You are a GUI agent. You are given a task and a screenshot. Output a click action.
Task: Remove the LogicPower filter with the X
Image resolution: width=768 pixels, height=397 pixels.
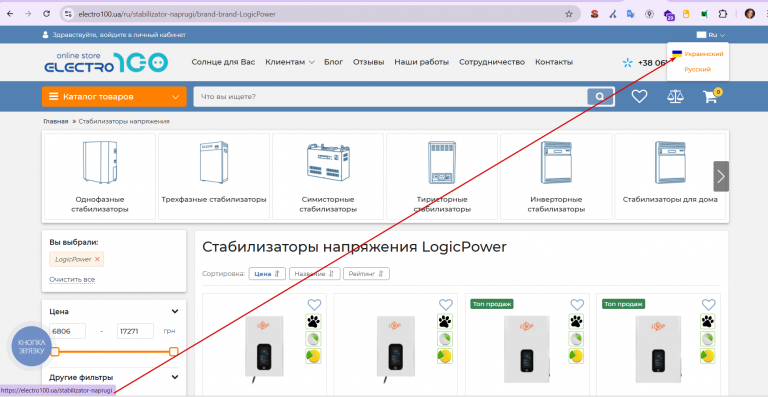[97, 259]
